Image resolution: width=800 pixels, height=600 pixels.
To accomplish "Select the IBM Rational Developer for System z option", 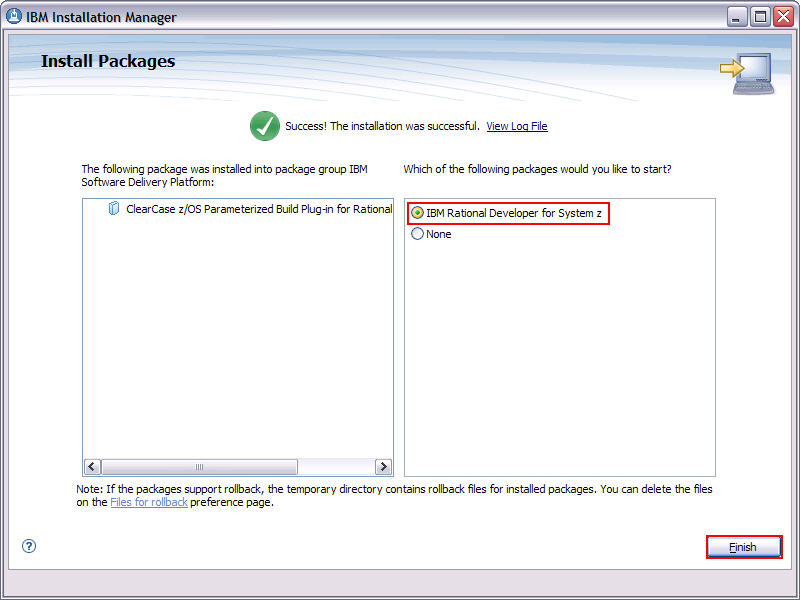I will (420, 213).
